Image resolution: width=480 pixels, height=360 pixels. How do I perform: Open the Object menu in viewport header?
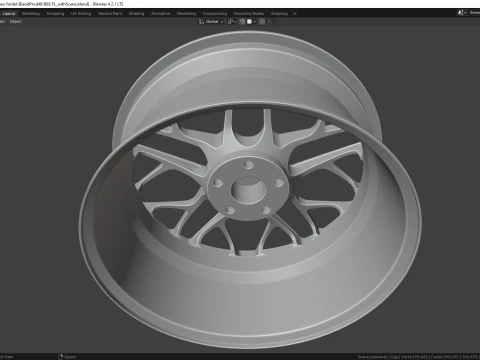[16, 22]
